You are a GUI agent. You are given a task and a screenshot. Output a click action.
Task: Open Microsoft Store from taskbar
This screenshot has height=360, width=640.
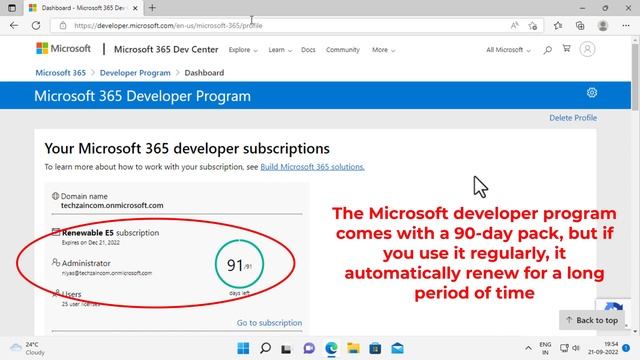[x=375, y=349]
